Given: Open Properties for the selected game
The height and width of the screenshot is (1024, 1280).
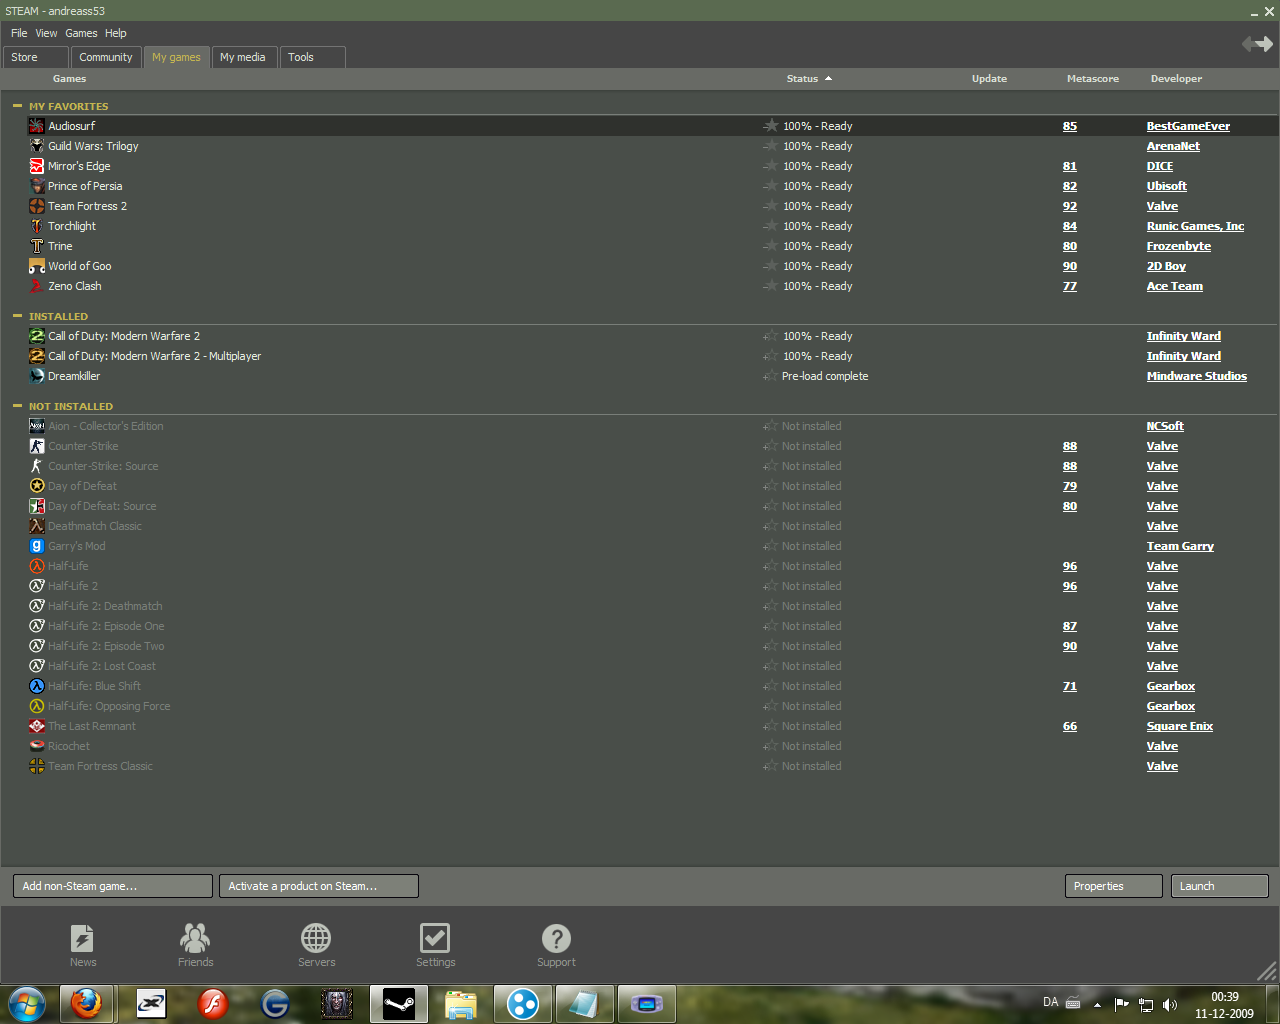Looking at the screenshot, I should tap(1114, 886).
